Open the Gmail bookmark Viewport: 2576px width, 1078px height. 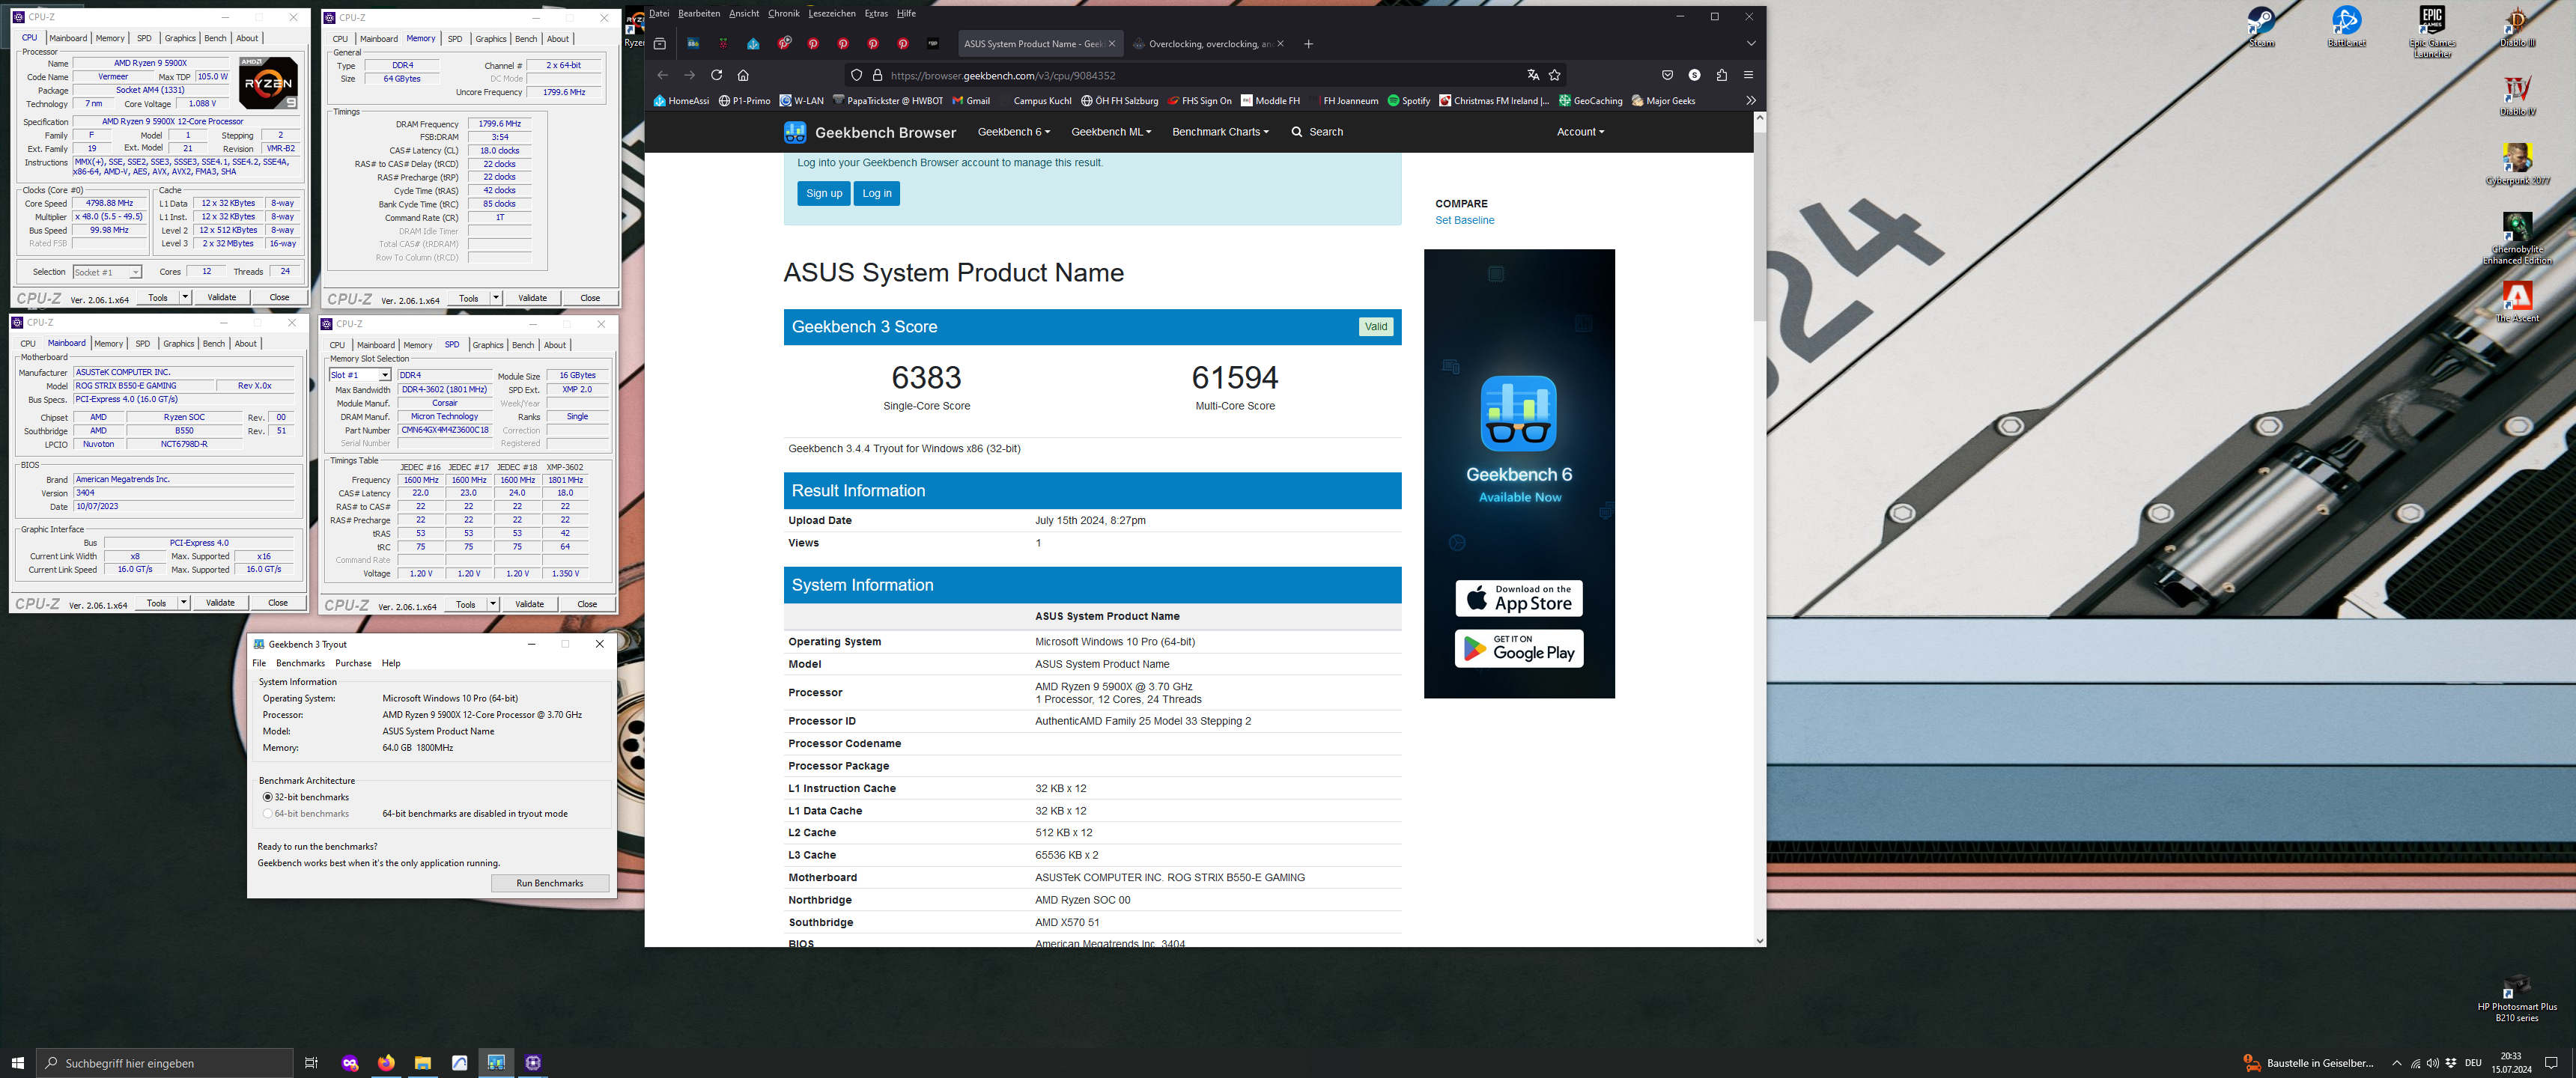[x=970, y=101]
